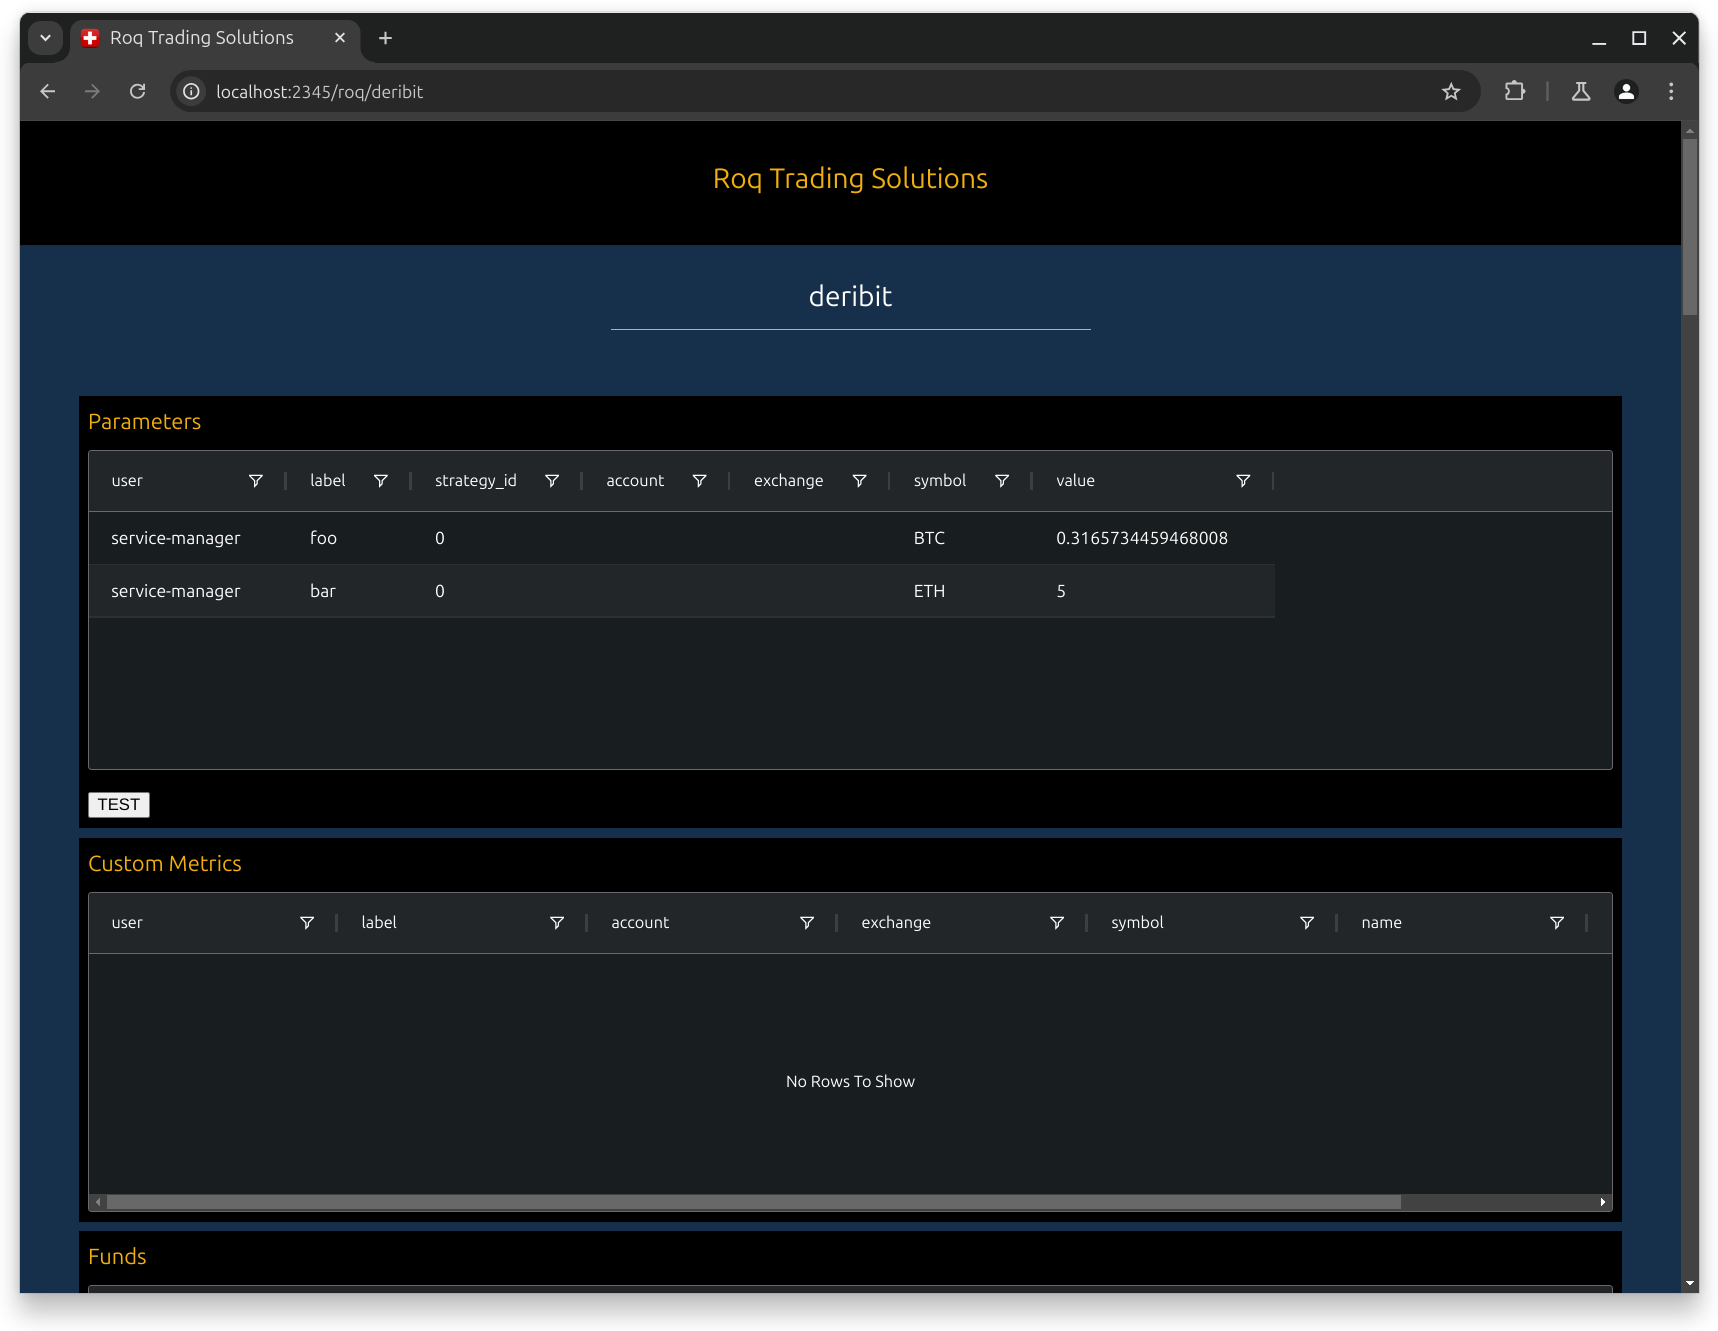This screenshot has width=1718, height=1331.
Task: Open filter for Custom Metrics name column
Action: pyautogui.click(x=1557, y=923)
